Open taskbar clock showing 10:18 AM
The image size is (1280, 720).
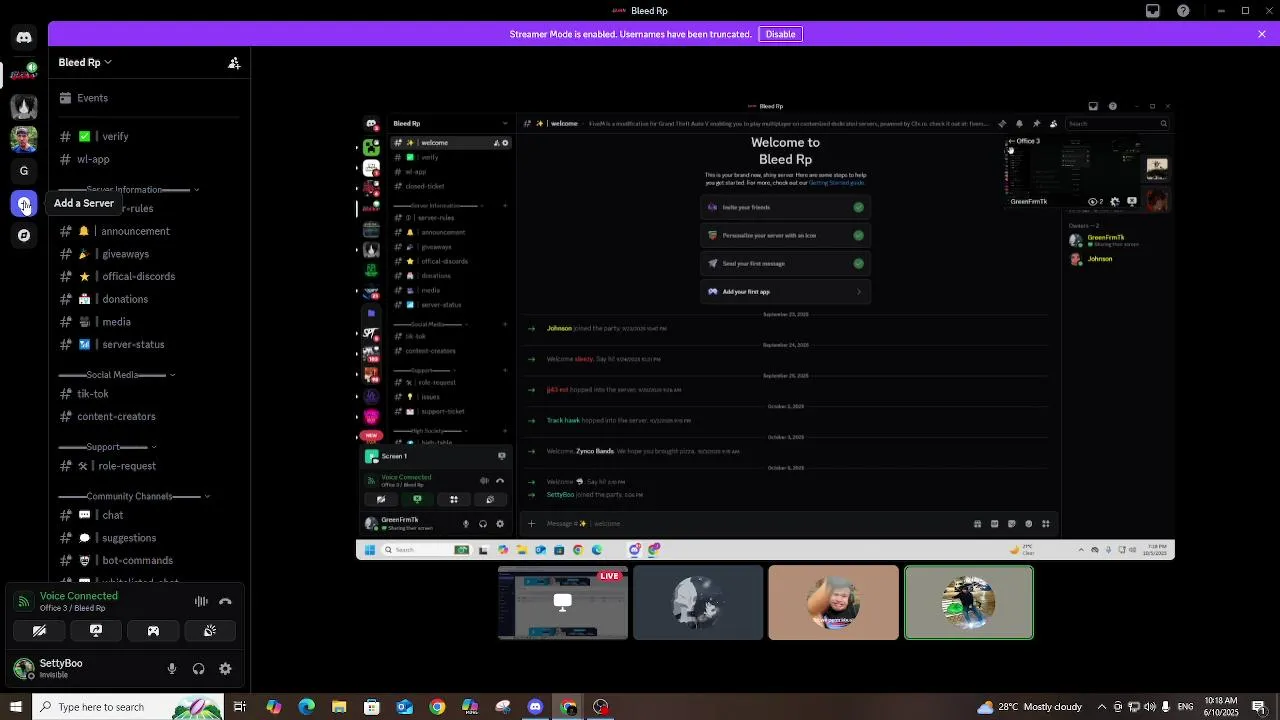pyautogui.click(x=1221, y=707)
